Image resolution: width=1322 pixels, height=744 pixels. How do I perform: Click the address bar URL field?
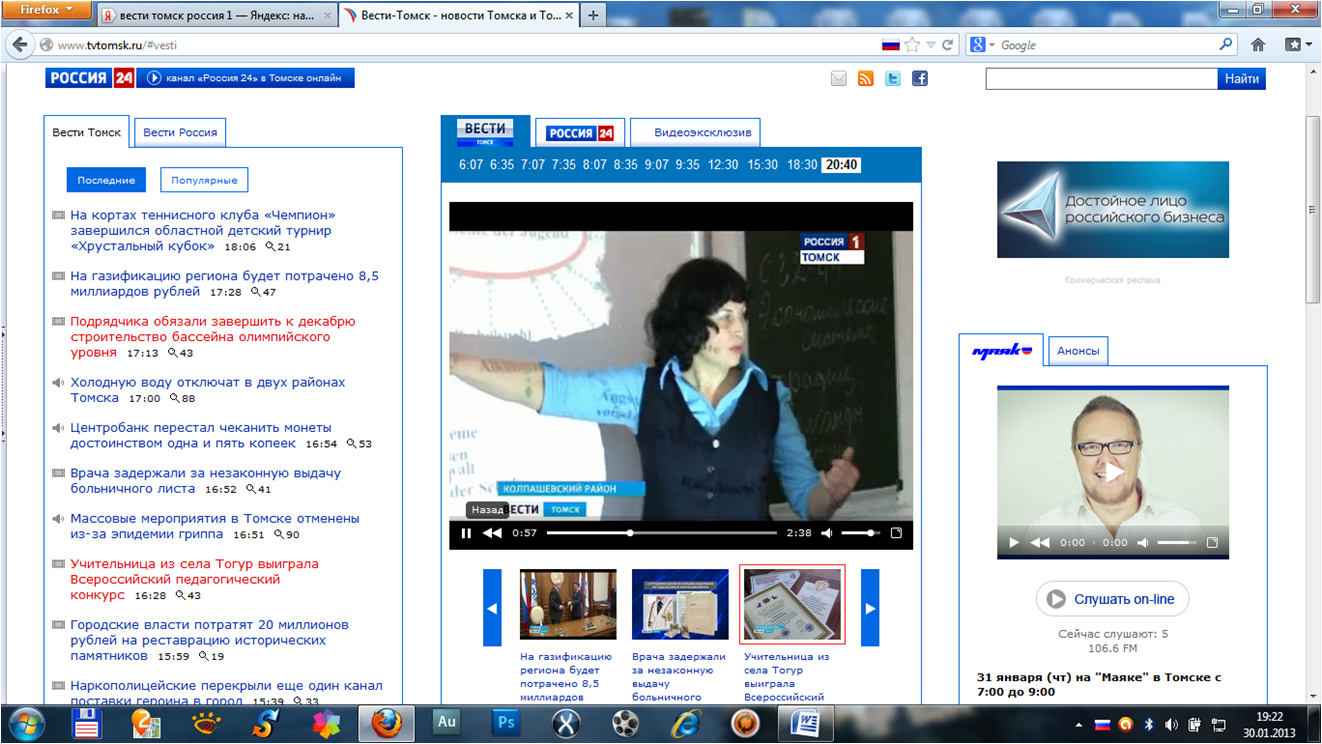[x=465, y=45]
